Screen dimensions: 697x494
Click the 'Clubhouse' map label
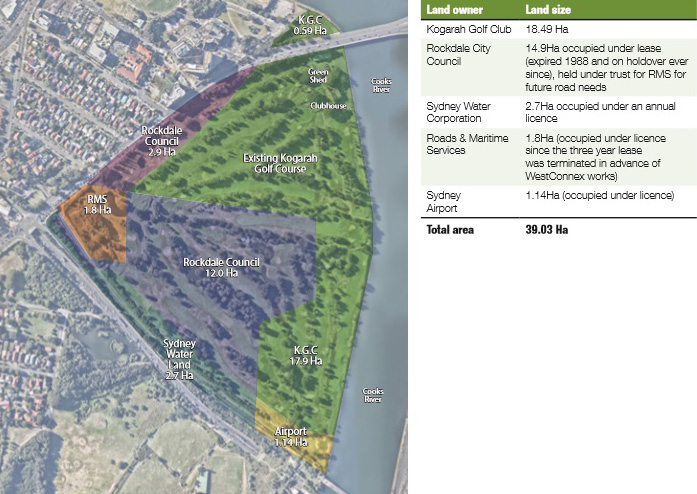(328, 106)
